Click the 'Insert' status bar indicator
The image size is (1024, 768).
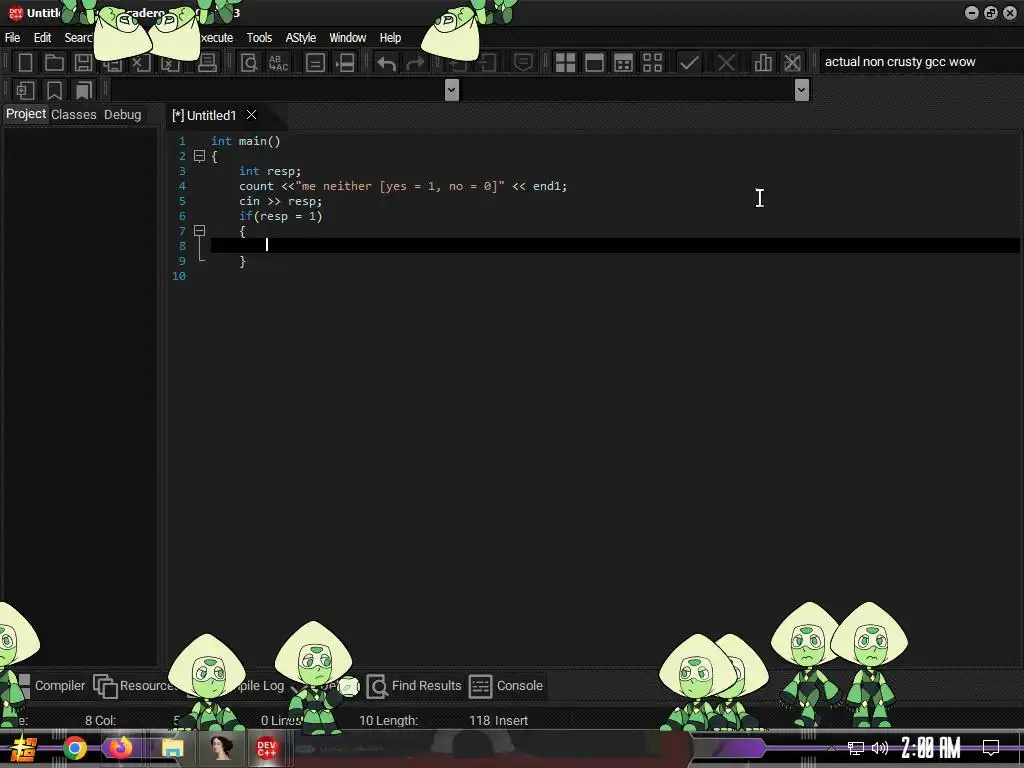(512, 720)
